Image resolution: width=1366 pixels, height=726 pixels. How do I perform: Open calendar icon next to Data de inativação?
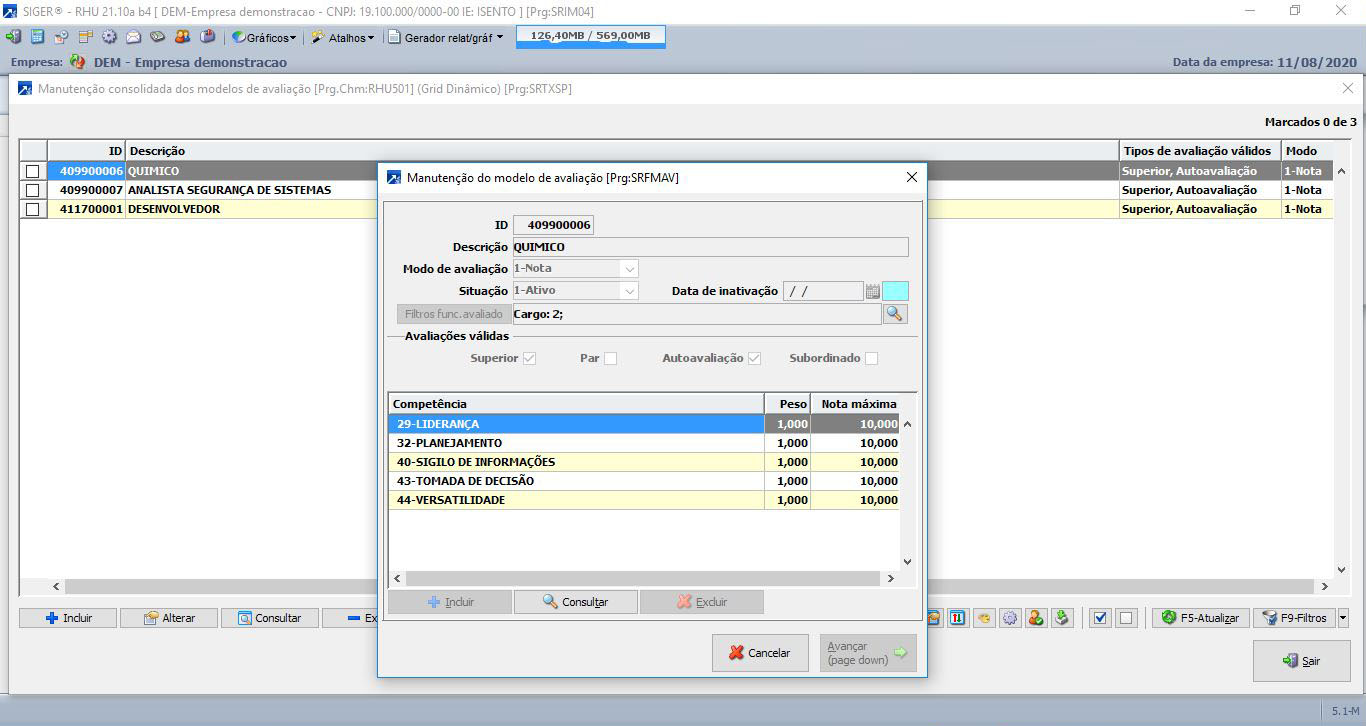(872, 291)
